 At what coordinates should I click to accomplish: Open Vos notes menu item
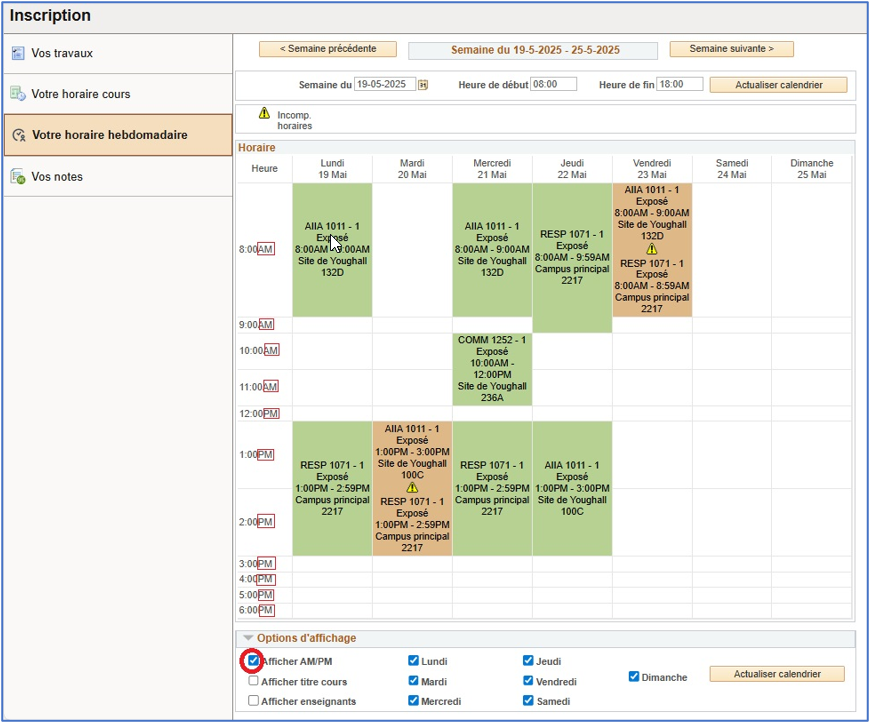[x=57, y=177]
